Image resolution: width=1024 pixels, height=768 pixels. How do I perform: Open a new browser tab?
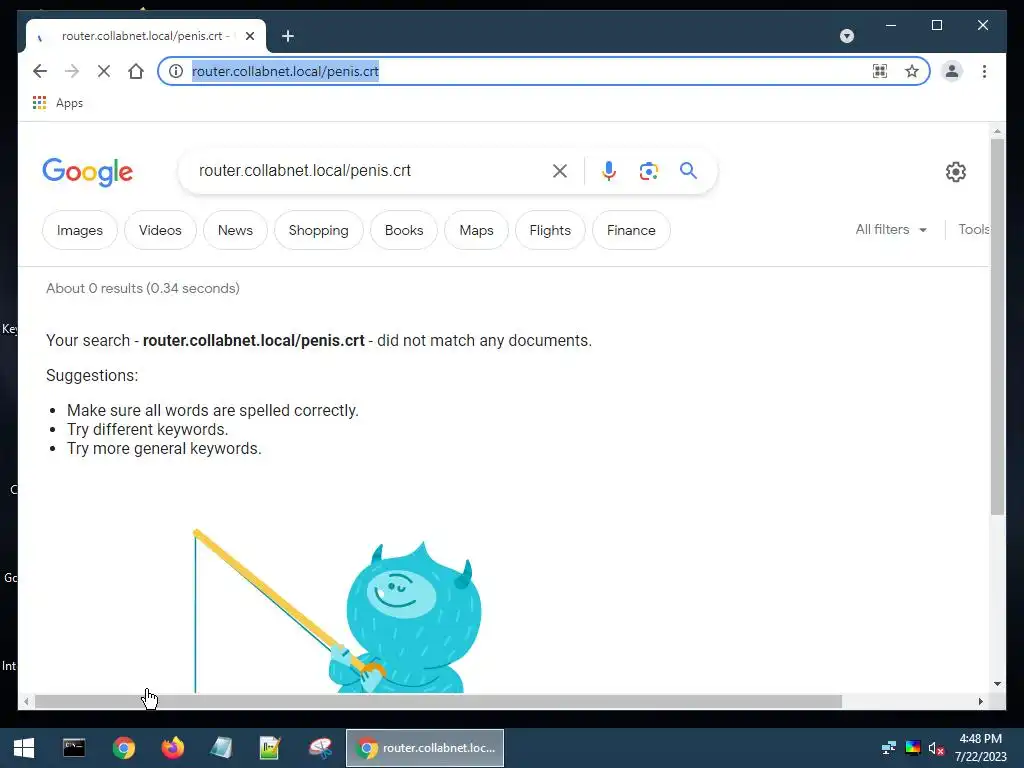click(x=288, y=36)
